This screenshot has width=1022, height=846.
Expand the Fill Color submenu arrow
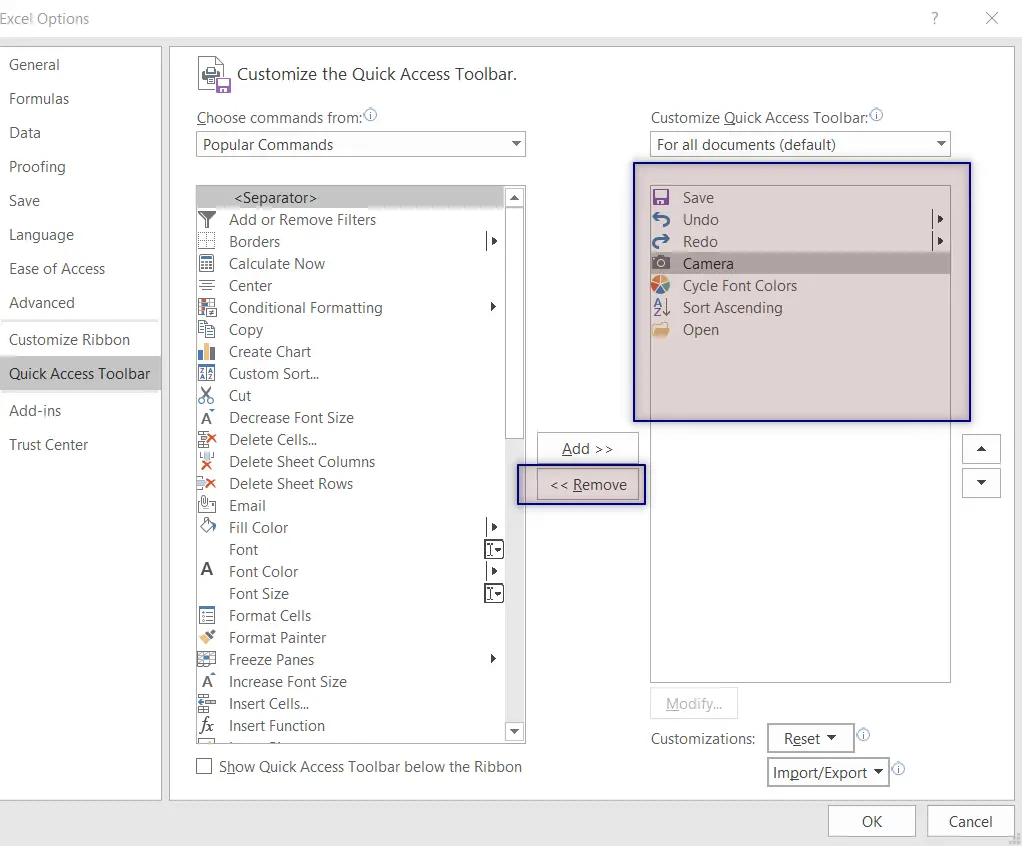(x=493, y=527)
